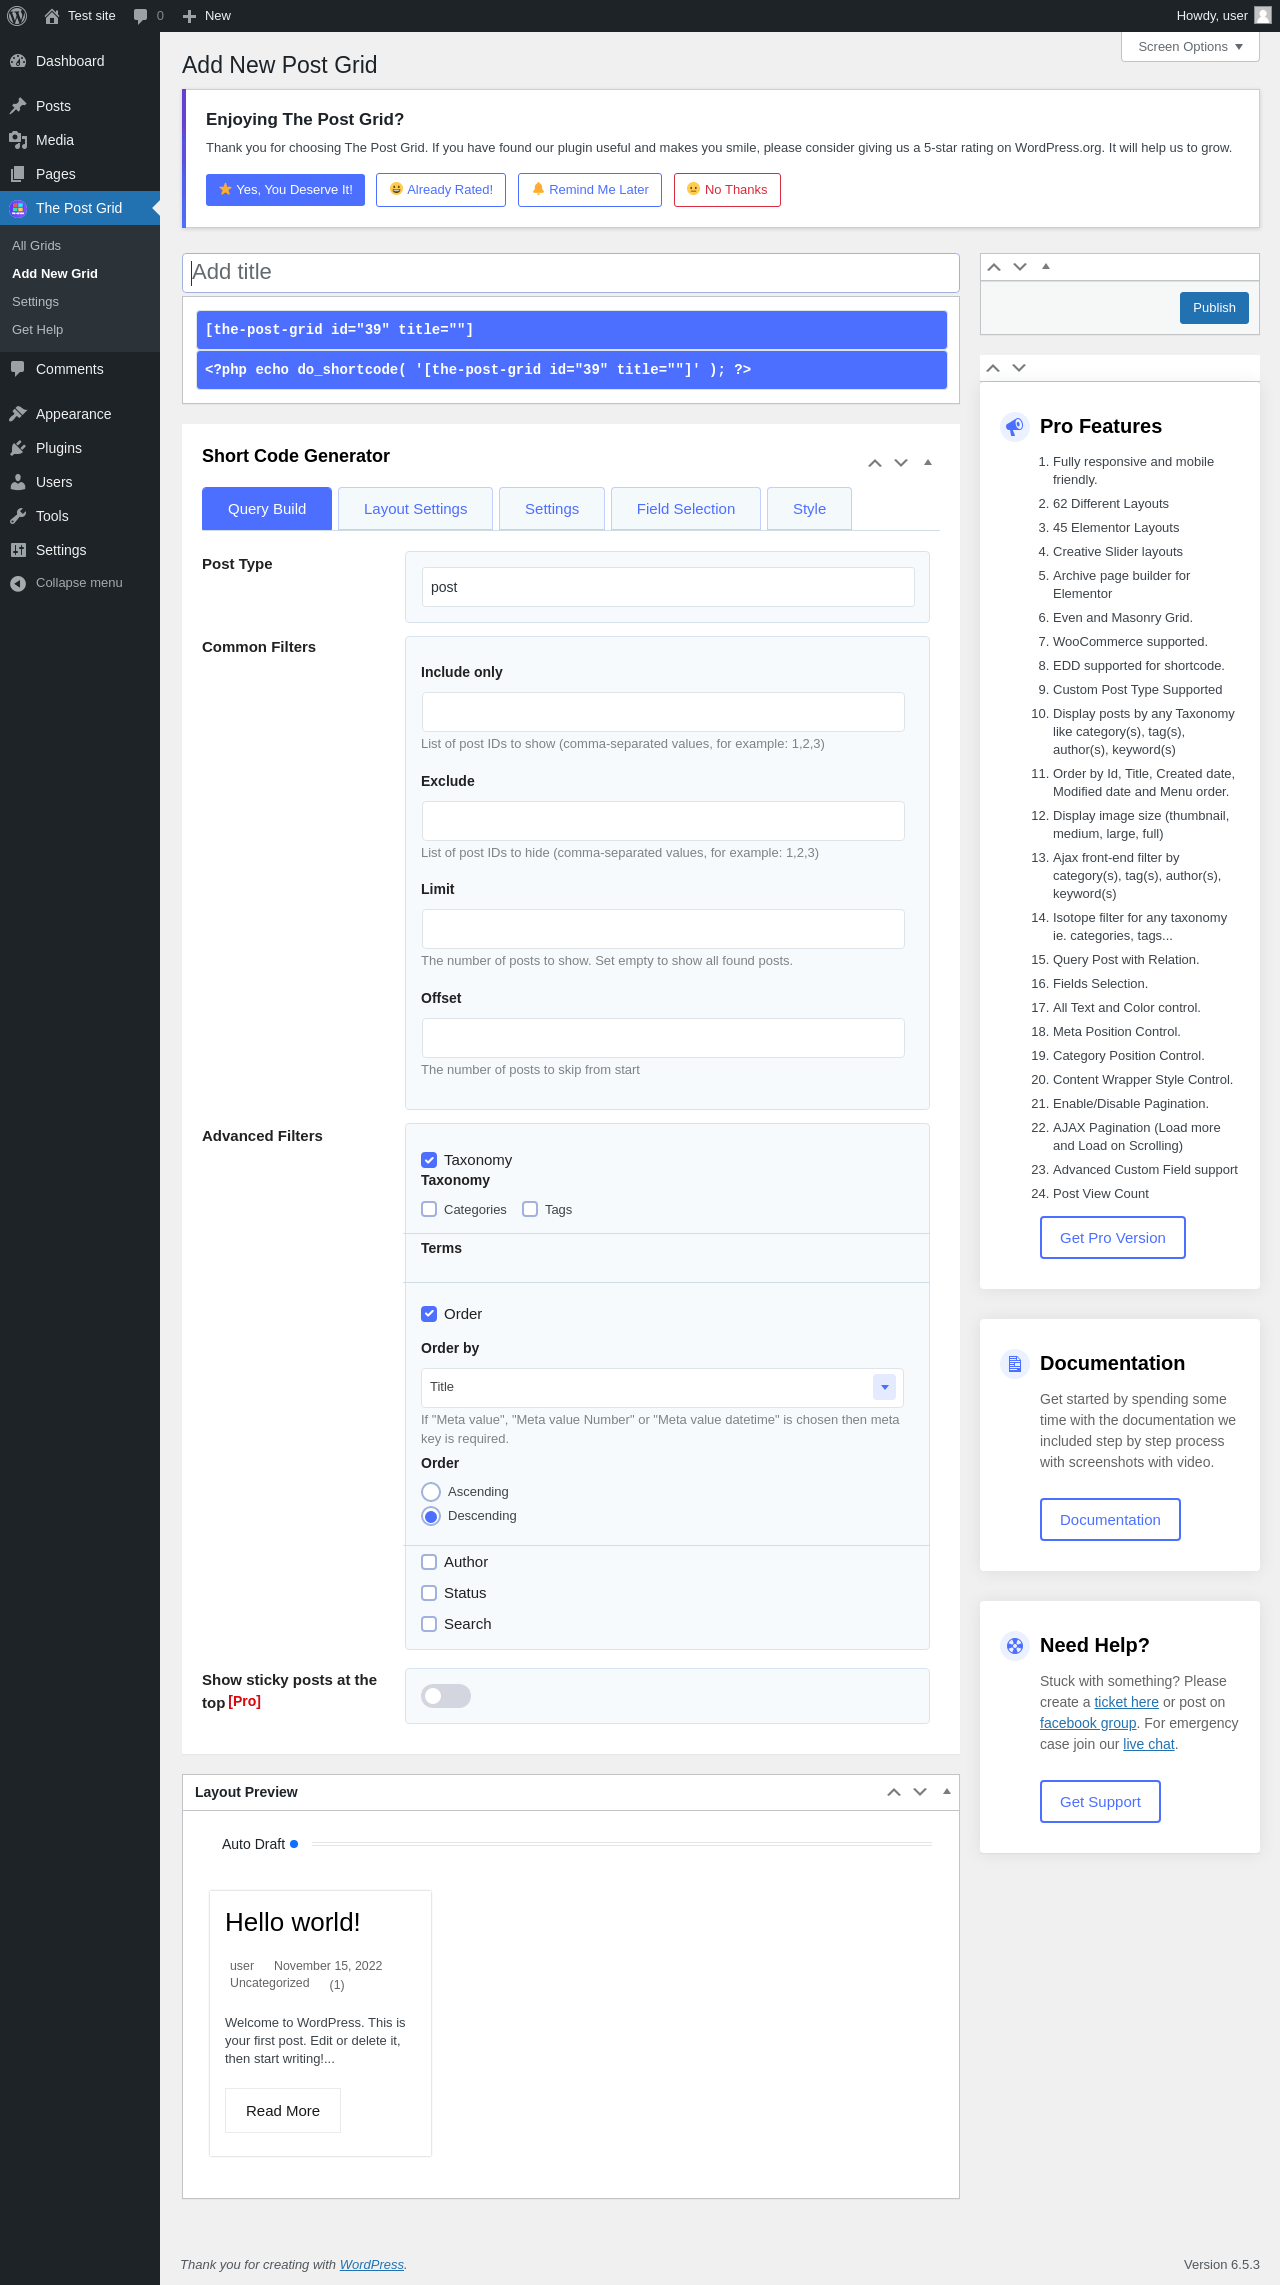Collapse the Layout Preview panel triangle
The height and width of the screenshot is (2285, 1280).
click(946, 1791)
